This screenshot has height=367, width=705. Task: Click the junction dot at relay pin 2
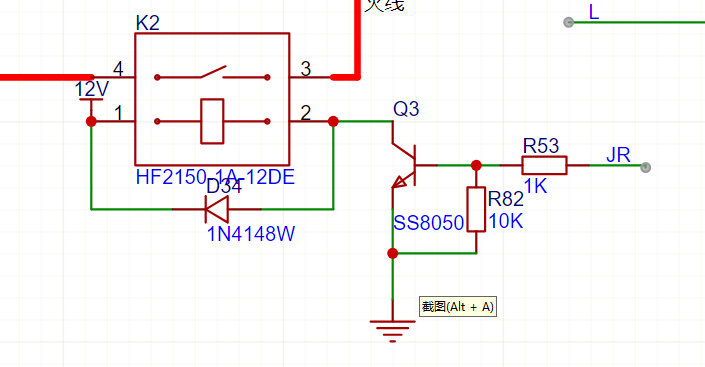coord(333,121)
